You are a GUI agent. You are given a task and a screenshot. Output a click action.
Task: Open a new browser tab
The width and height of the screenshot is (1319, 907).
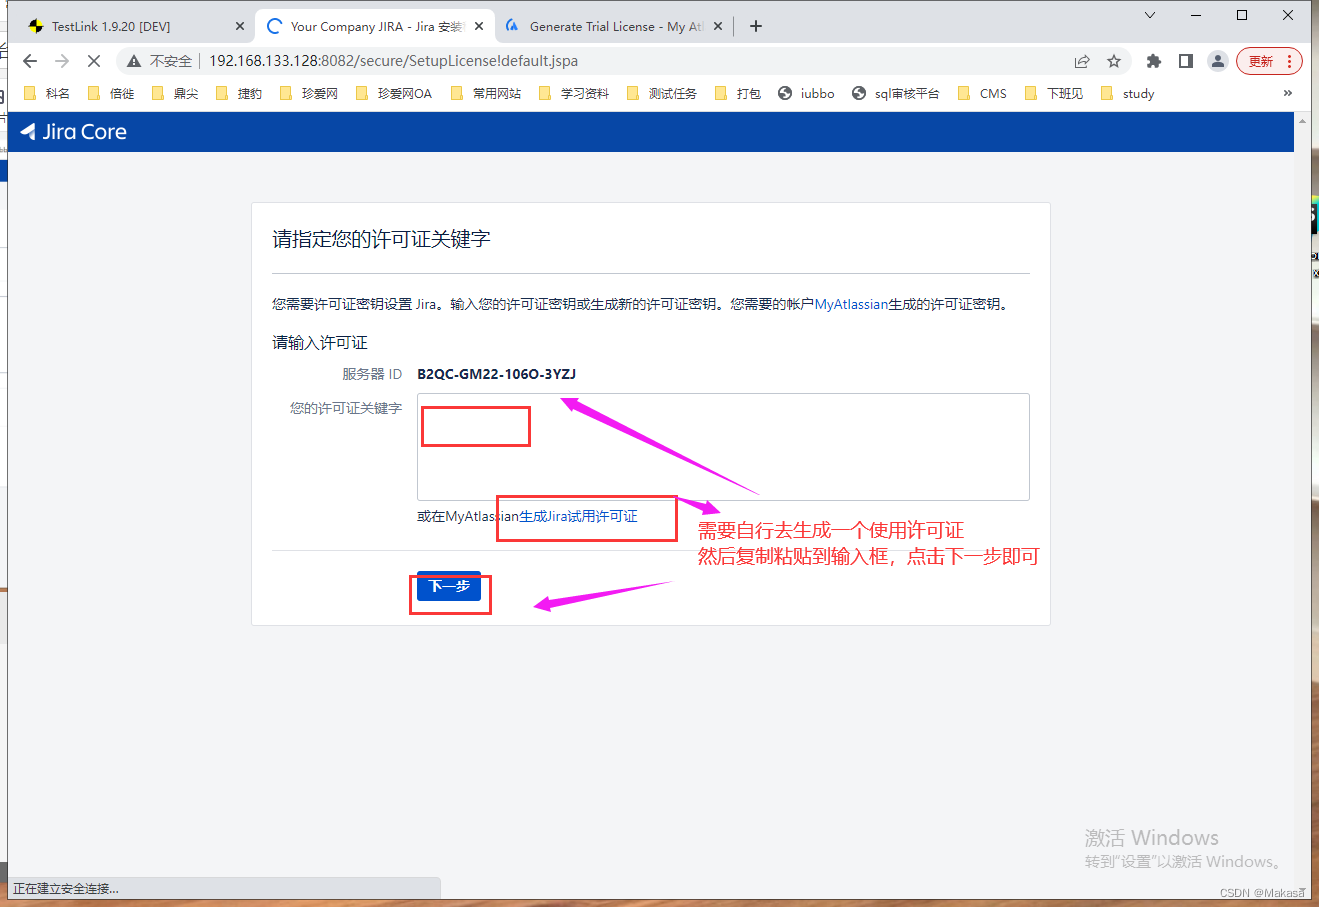click(756, 26)
